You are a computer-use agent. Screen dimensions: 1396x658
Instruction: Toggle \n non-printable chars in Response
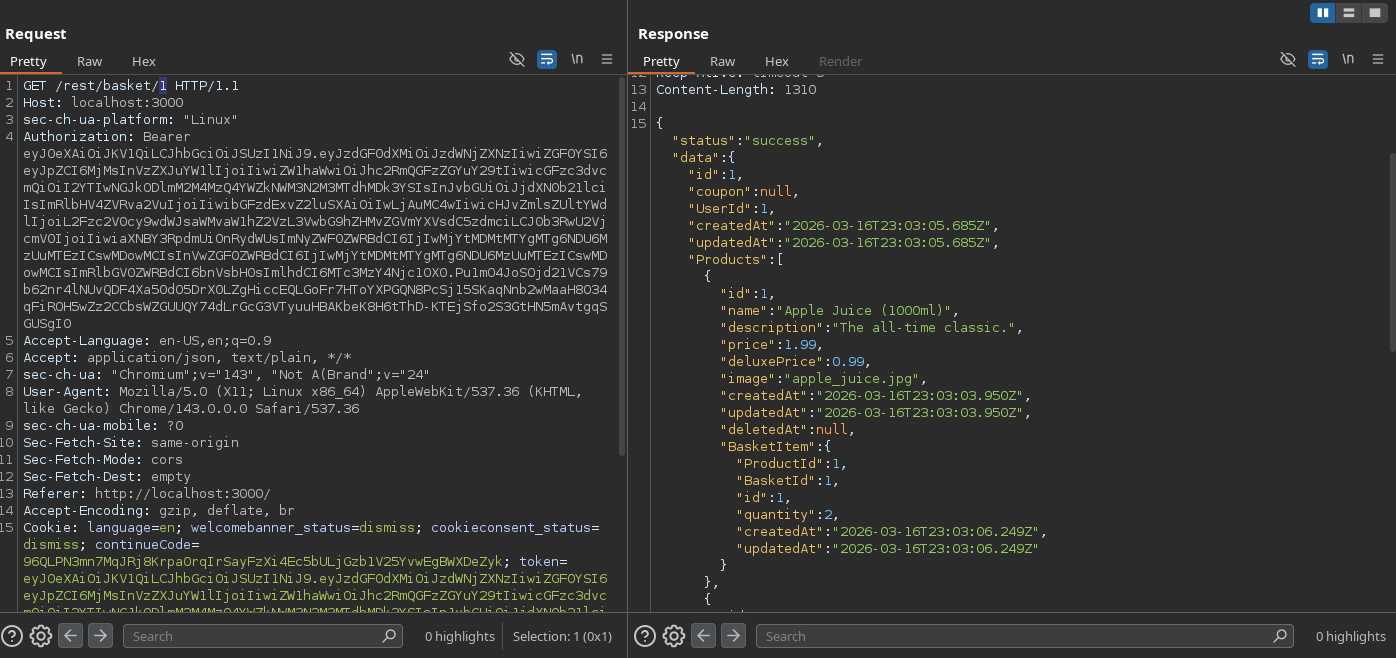point(1348,60)
